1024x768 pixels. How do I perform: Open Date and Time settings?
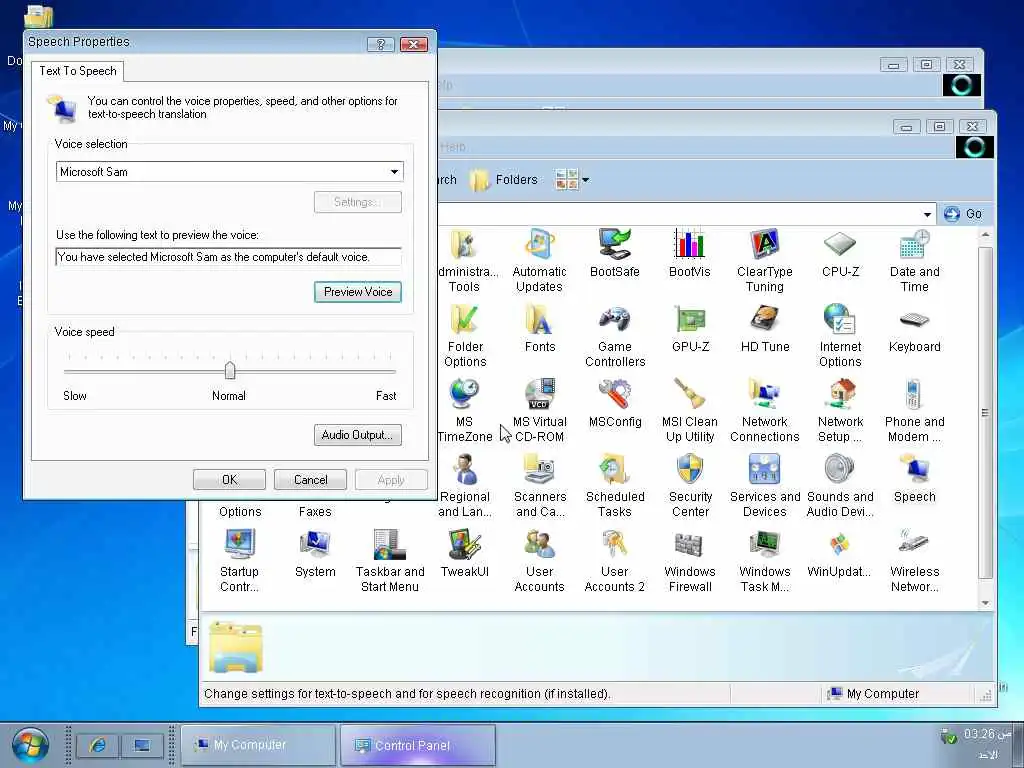tap(914, 261)
